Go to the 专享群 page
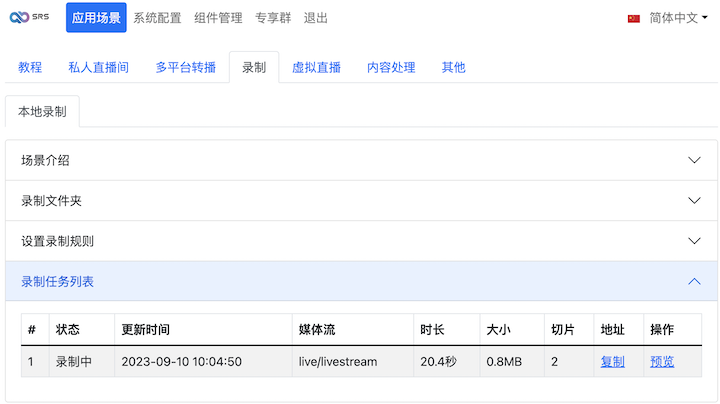This screenshot has width=720, height=404. [274, 18]
